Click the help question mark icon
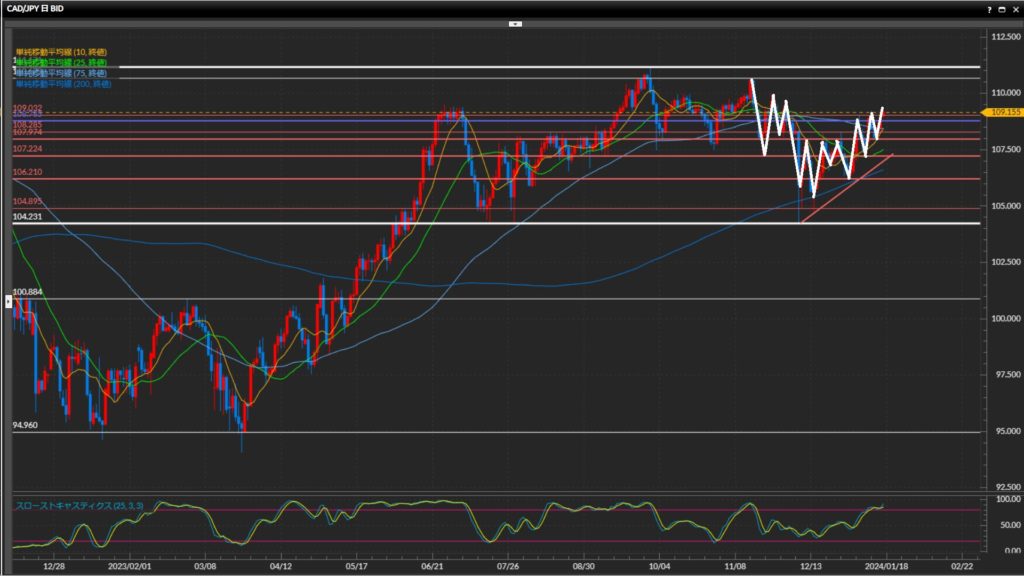This screenshot has height=576, width=1024. (x=989, y=8)
